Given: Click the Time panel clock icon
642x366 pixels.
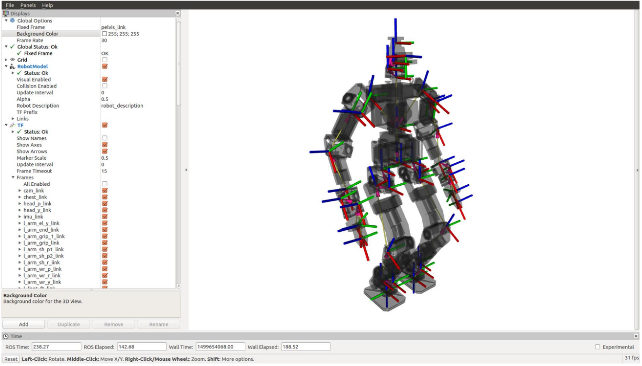Looking at the screenshot, I should tap(6, 336).
